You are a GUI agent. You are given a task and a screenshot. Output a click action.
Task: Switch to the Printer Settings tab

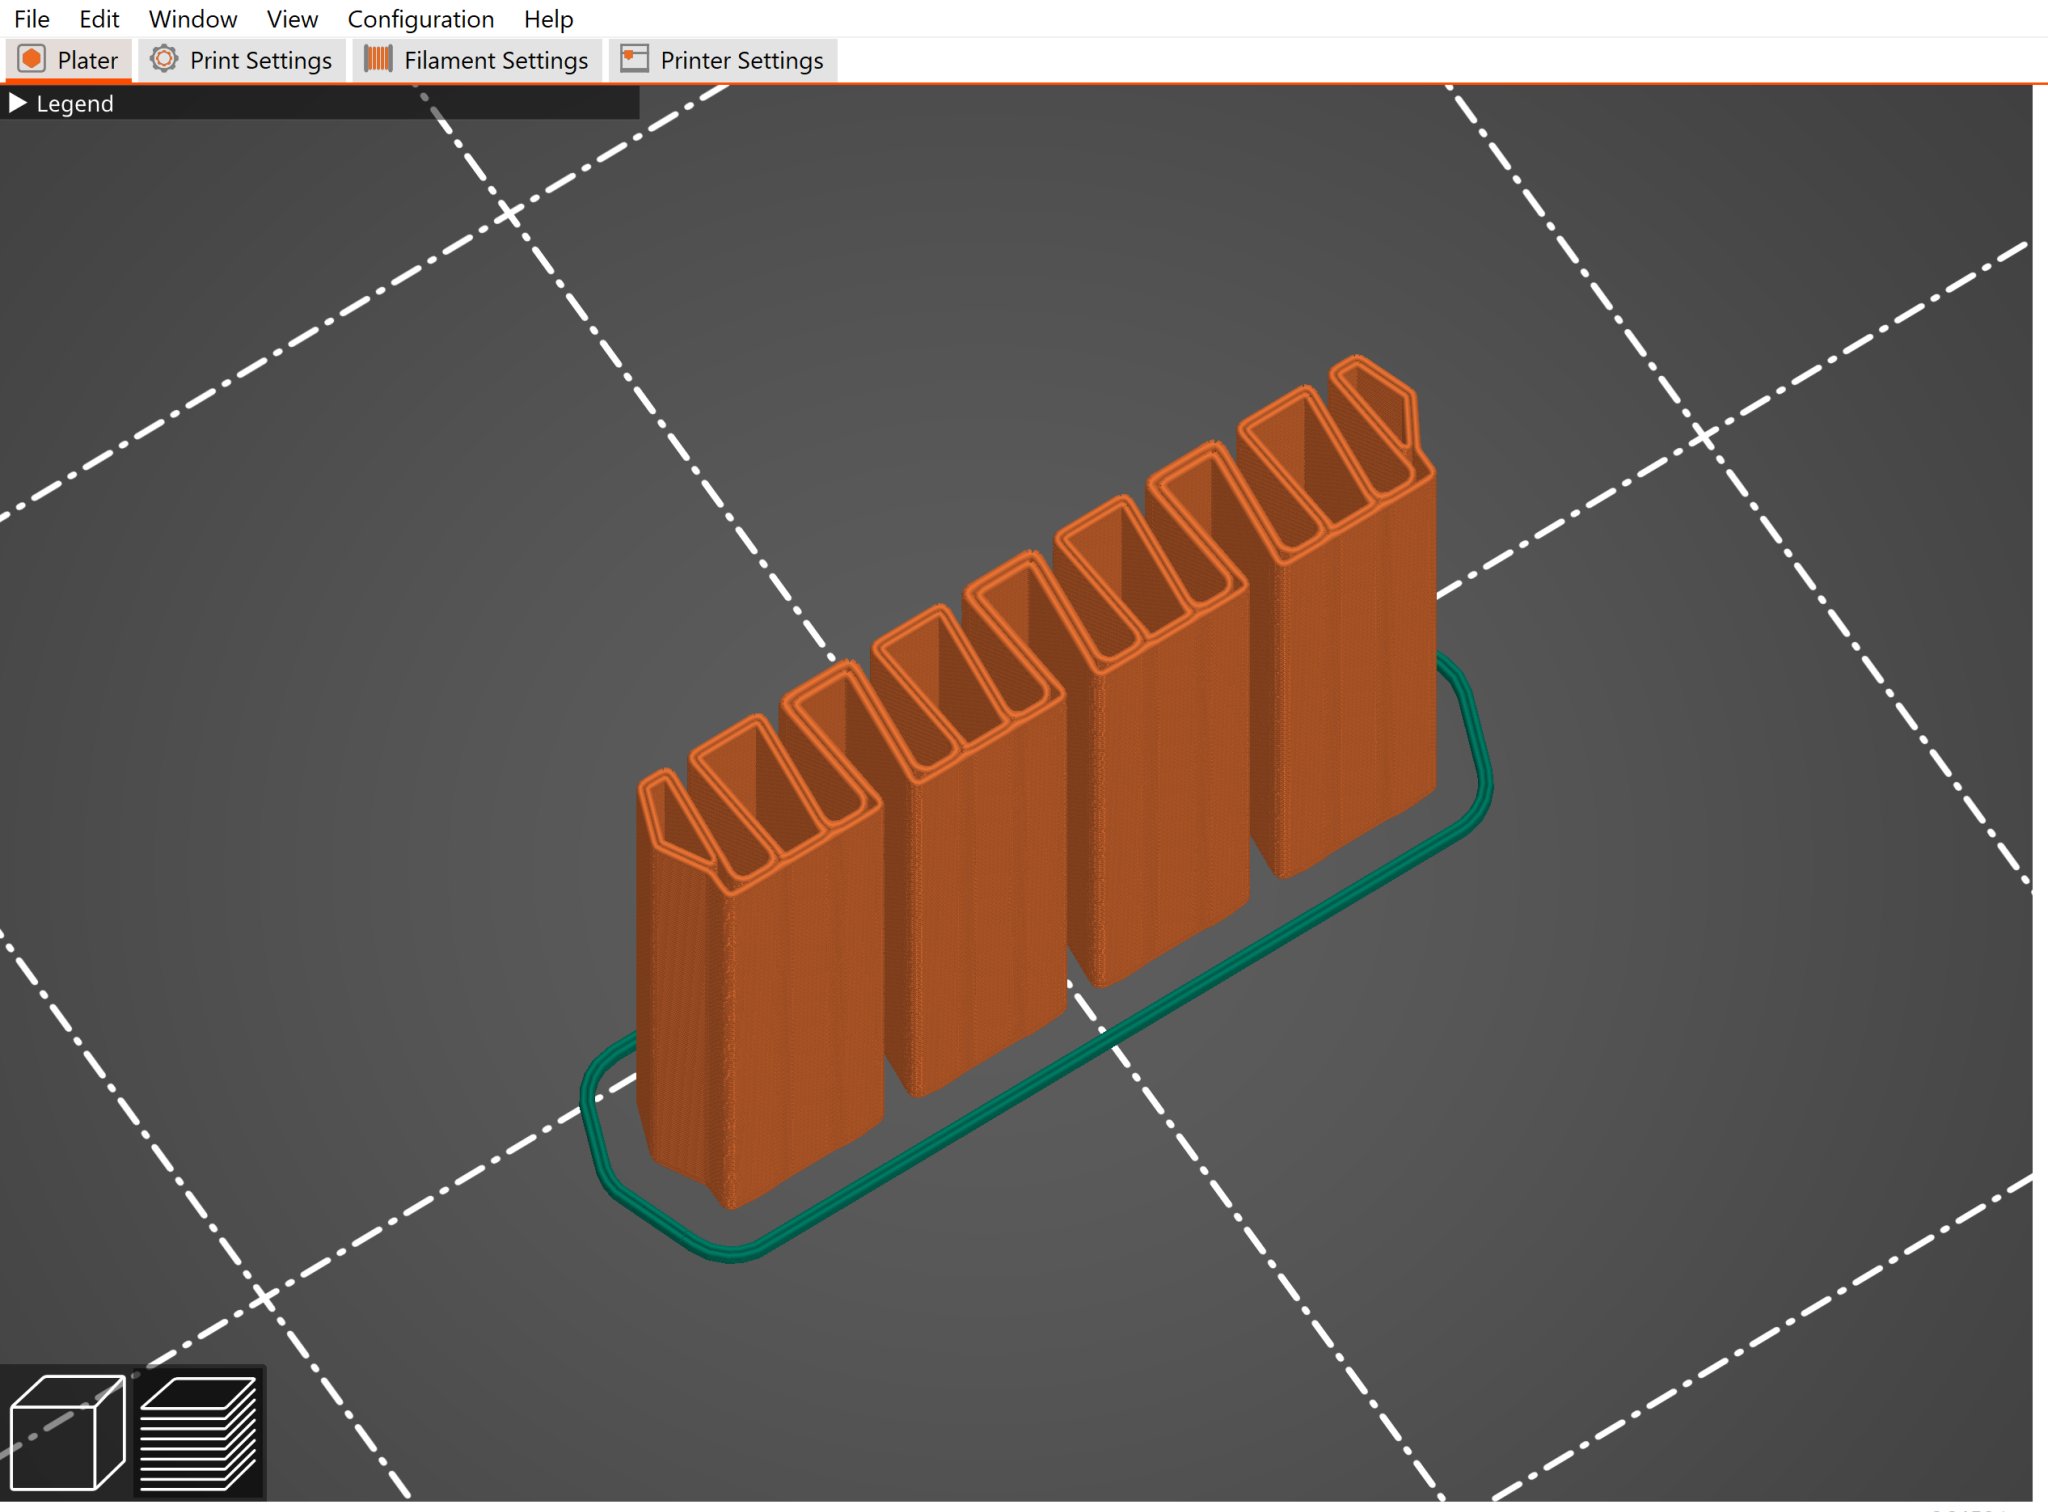pos(741,60)
